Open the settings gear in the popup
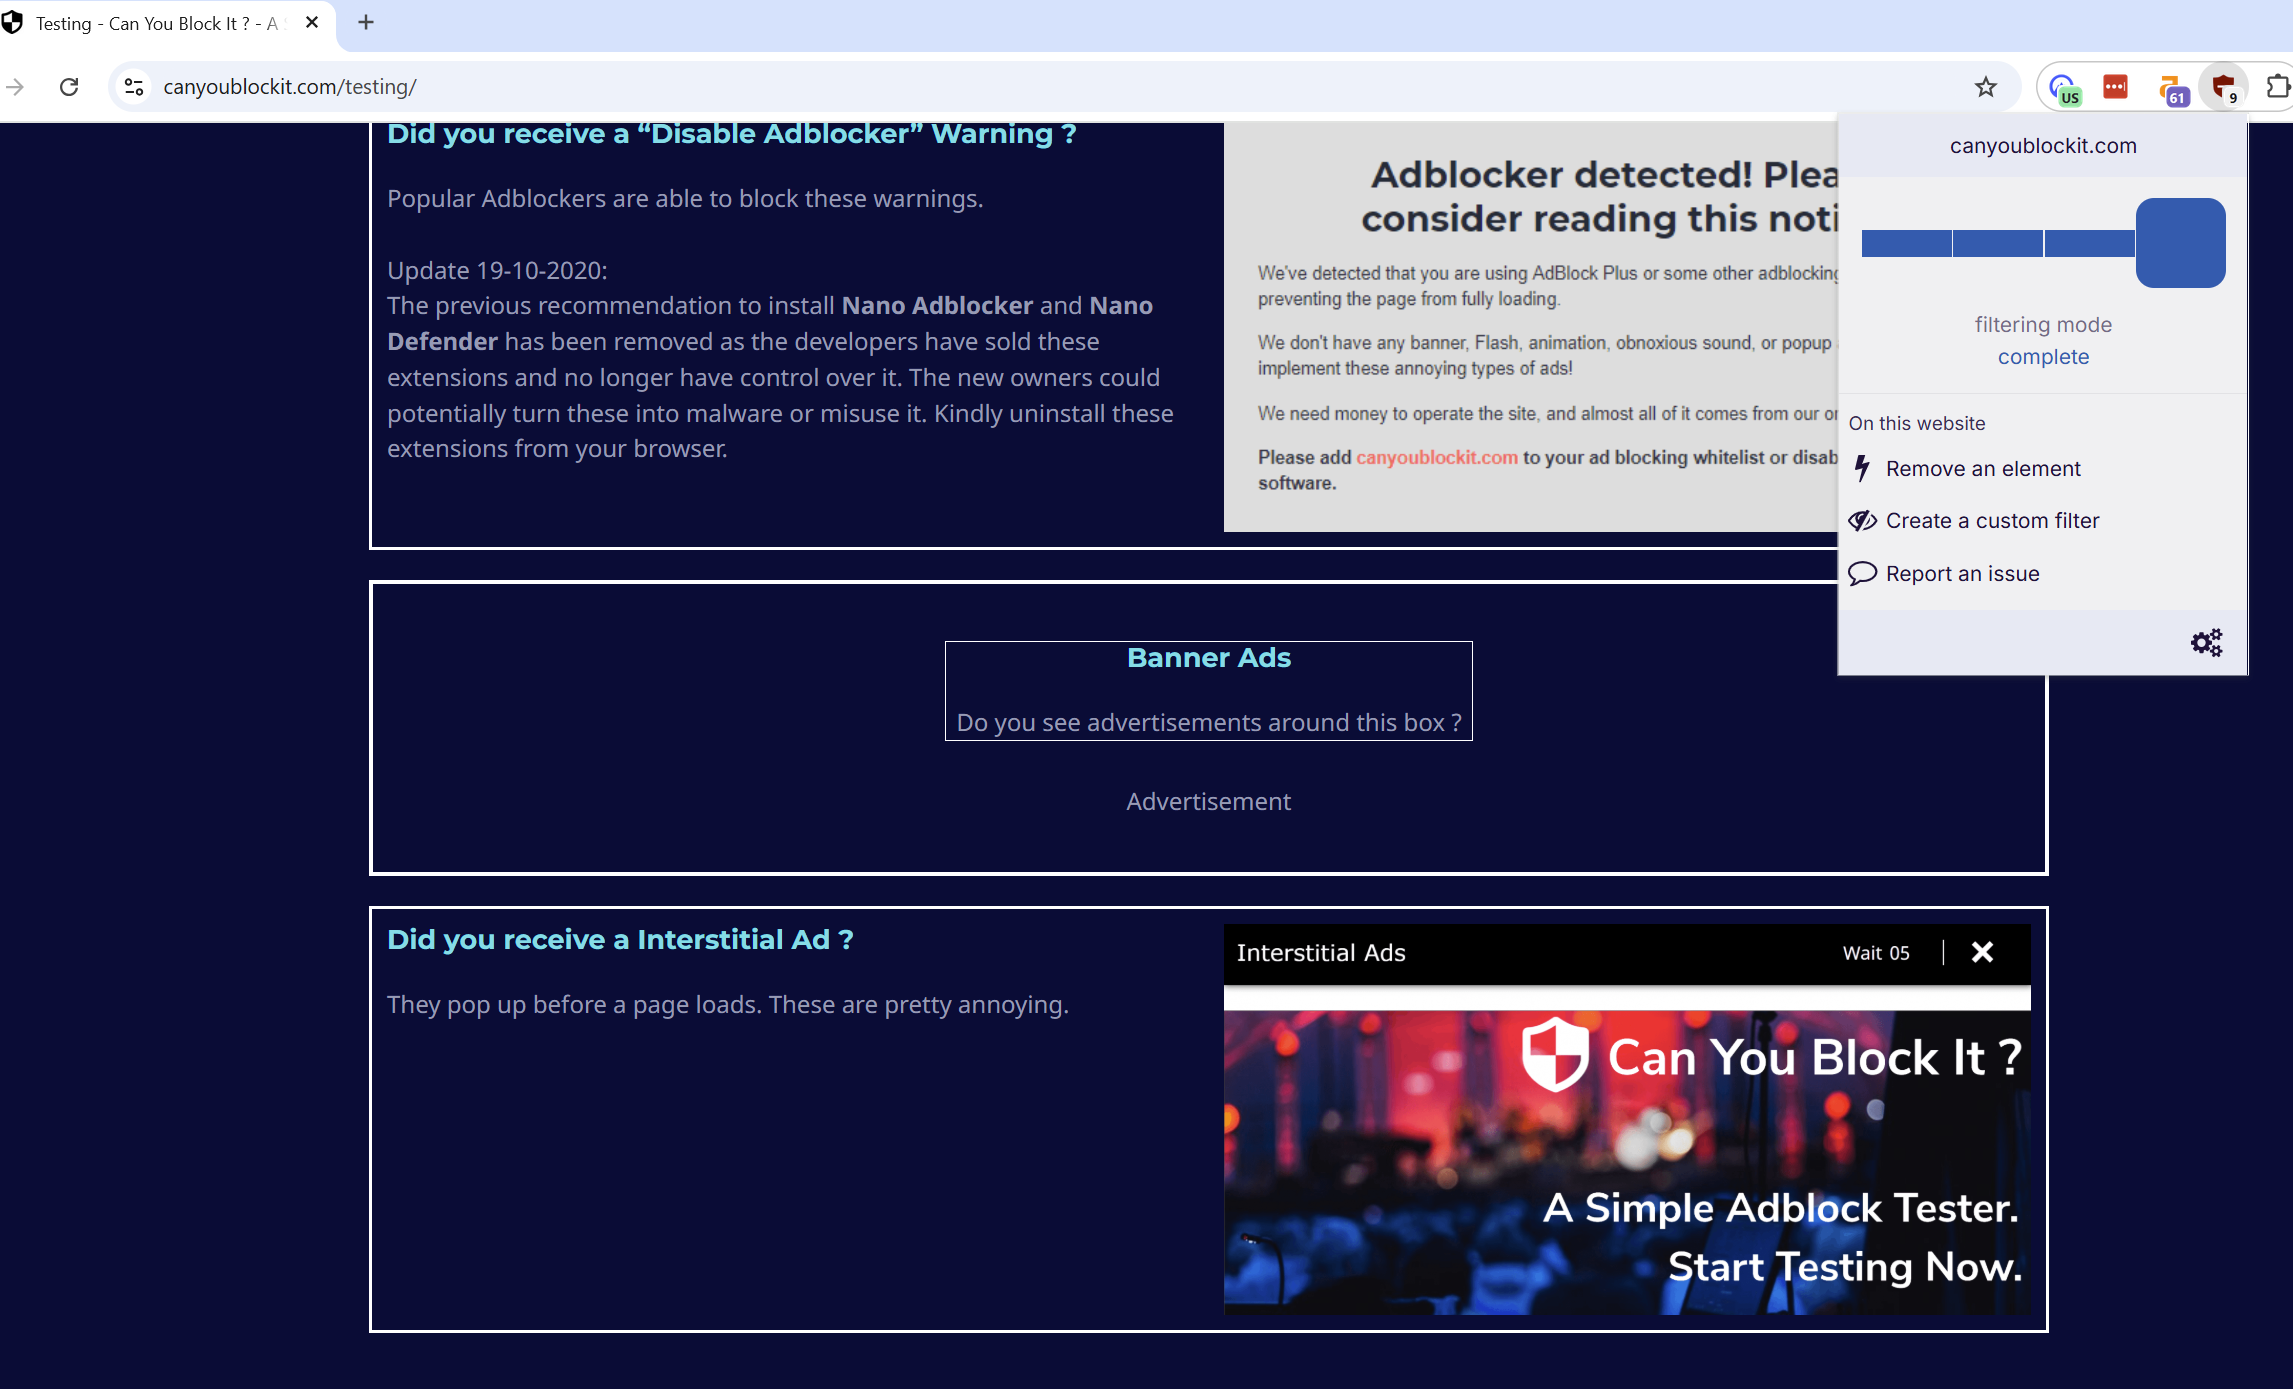This screenshot has height=1389, width=2293. click(x=2206, y=641)
